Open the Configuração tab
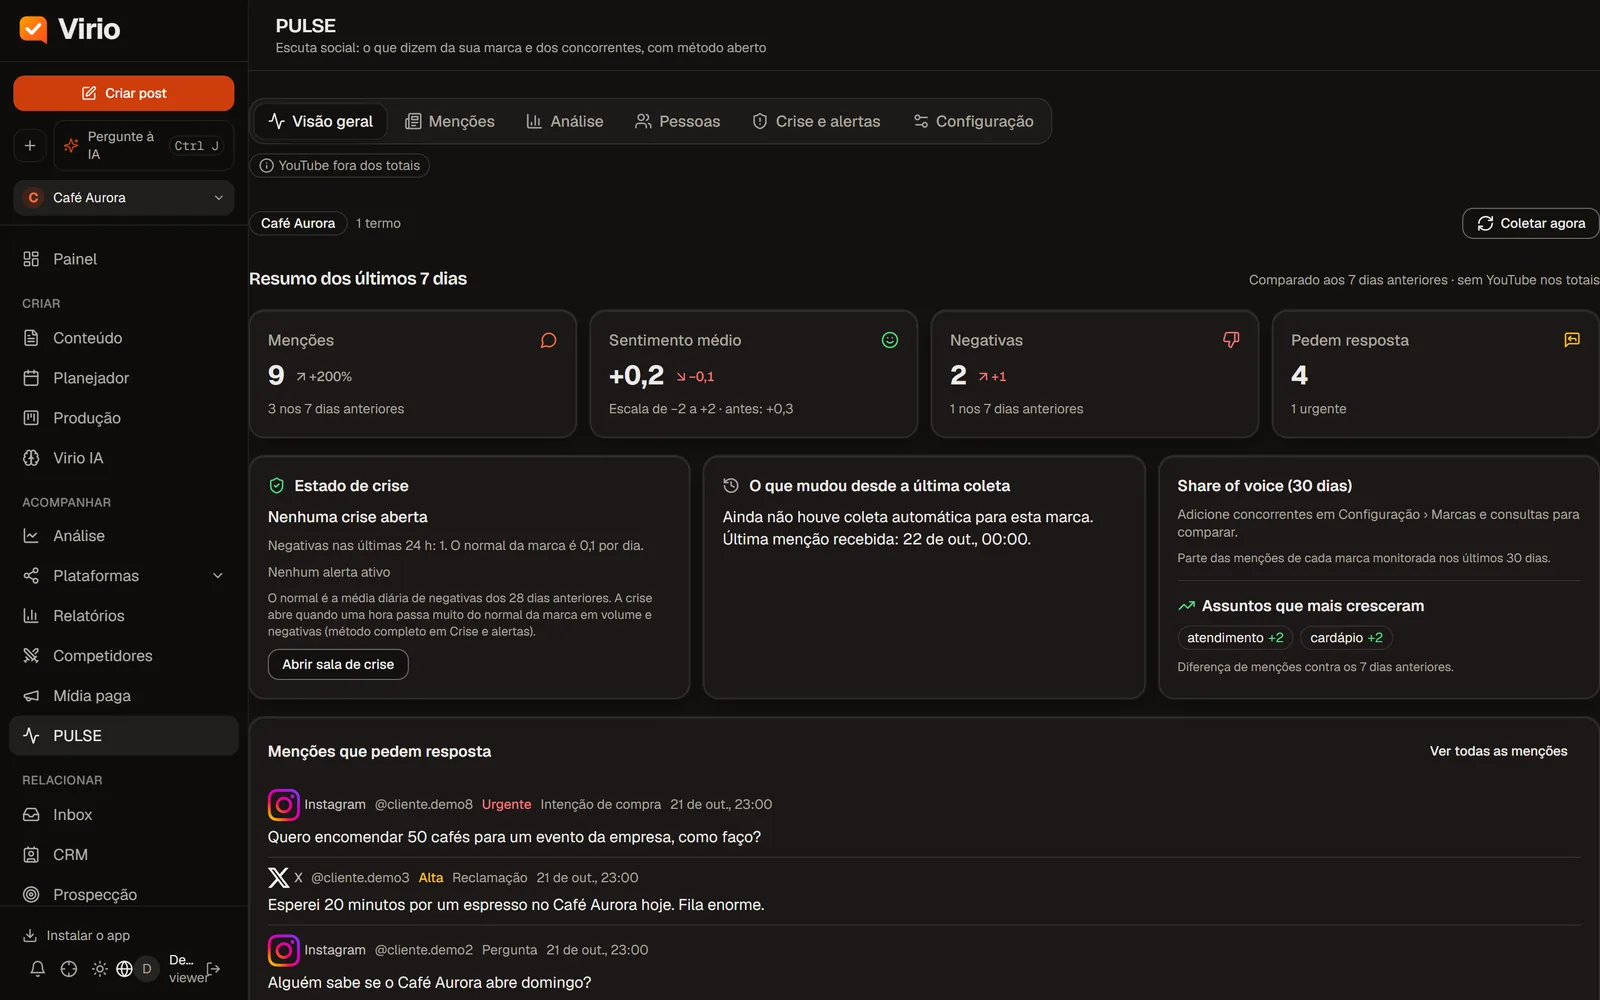Image resolution: width=1600 pixels, height=1000 pixels. pyautogui.click(x=973, y=121)
